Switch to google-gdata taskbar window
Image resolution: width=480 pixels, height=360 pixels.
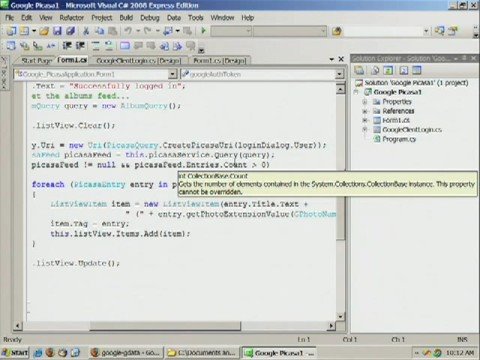click(x=127, y=353)
